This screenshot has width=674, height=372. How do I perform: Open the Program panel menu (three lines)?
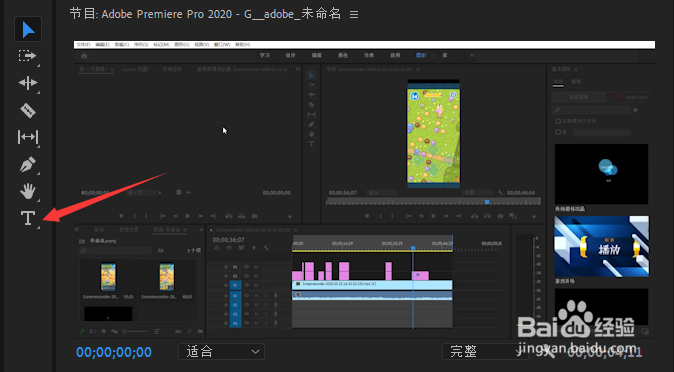pos(354,15)
